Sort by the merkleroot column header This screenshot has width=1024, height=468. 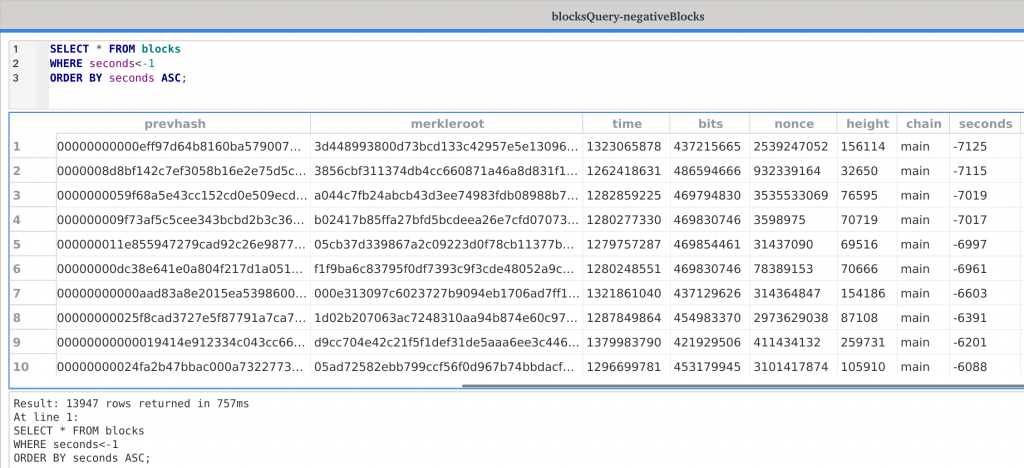point(446,124)
